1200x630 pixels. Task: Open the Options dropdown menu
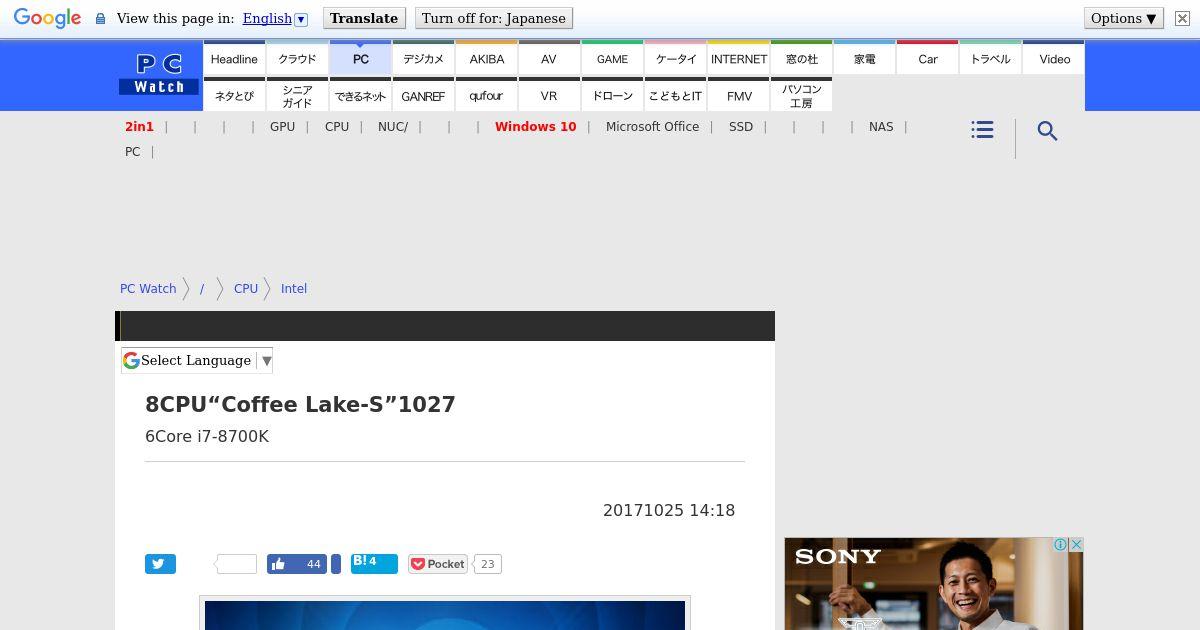(x=1124, y=19)
